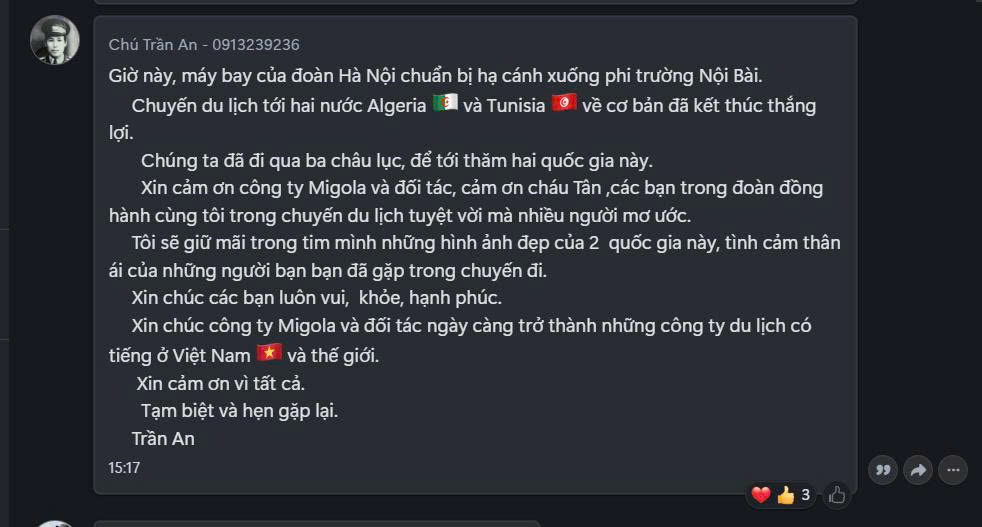The height and width of the screenshot is (527, 982).
Task: Click the Algeria flag emoji in the message
Action: coord(445,103)
